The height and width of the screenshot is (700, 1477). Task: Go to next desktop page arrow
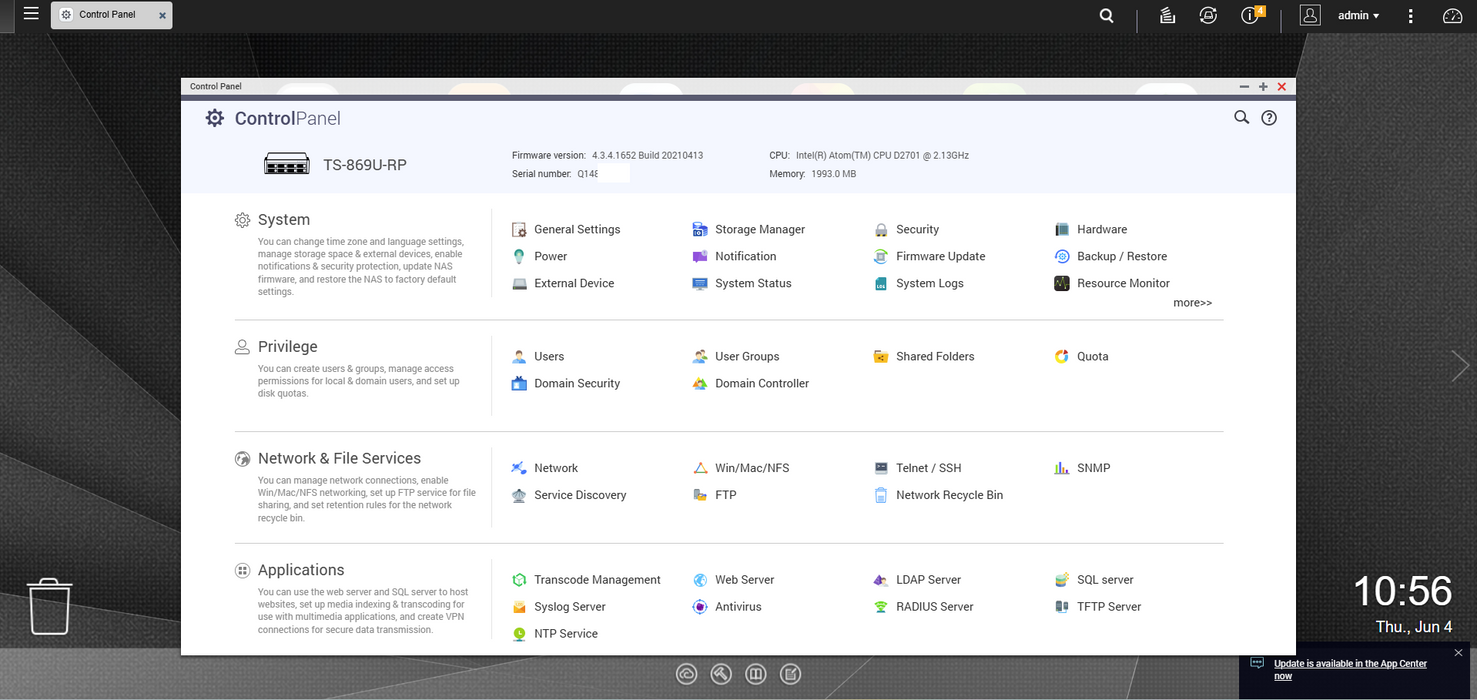1460,366
